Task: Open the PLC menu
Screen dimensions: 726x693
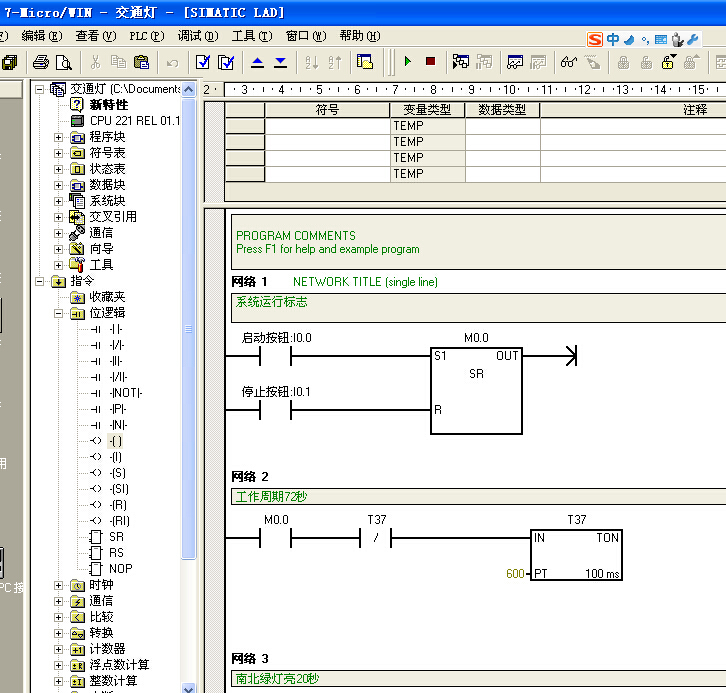Action: (146, 35)
